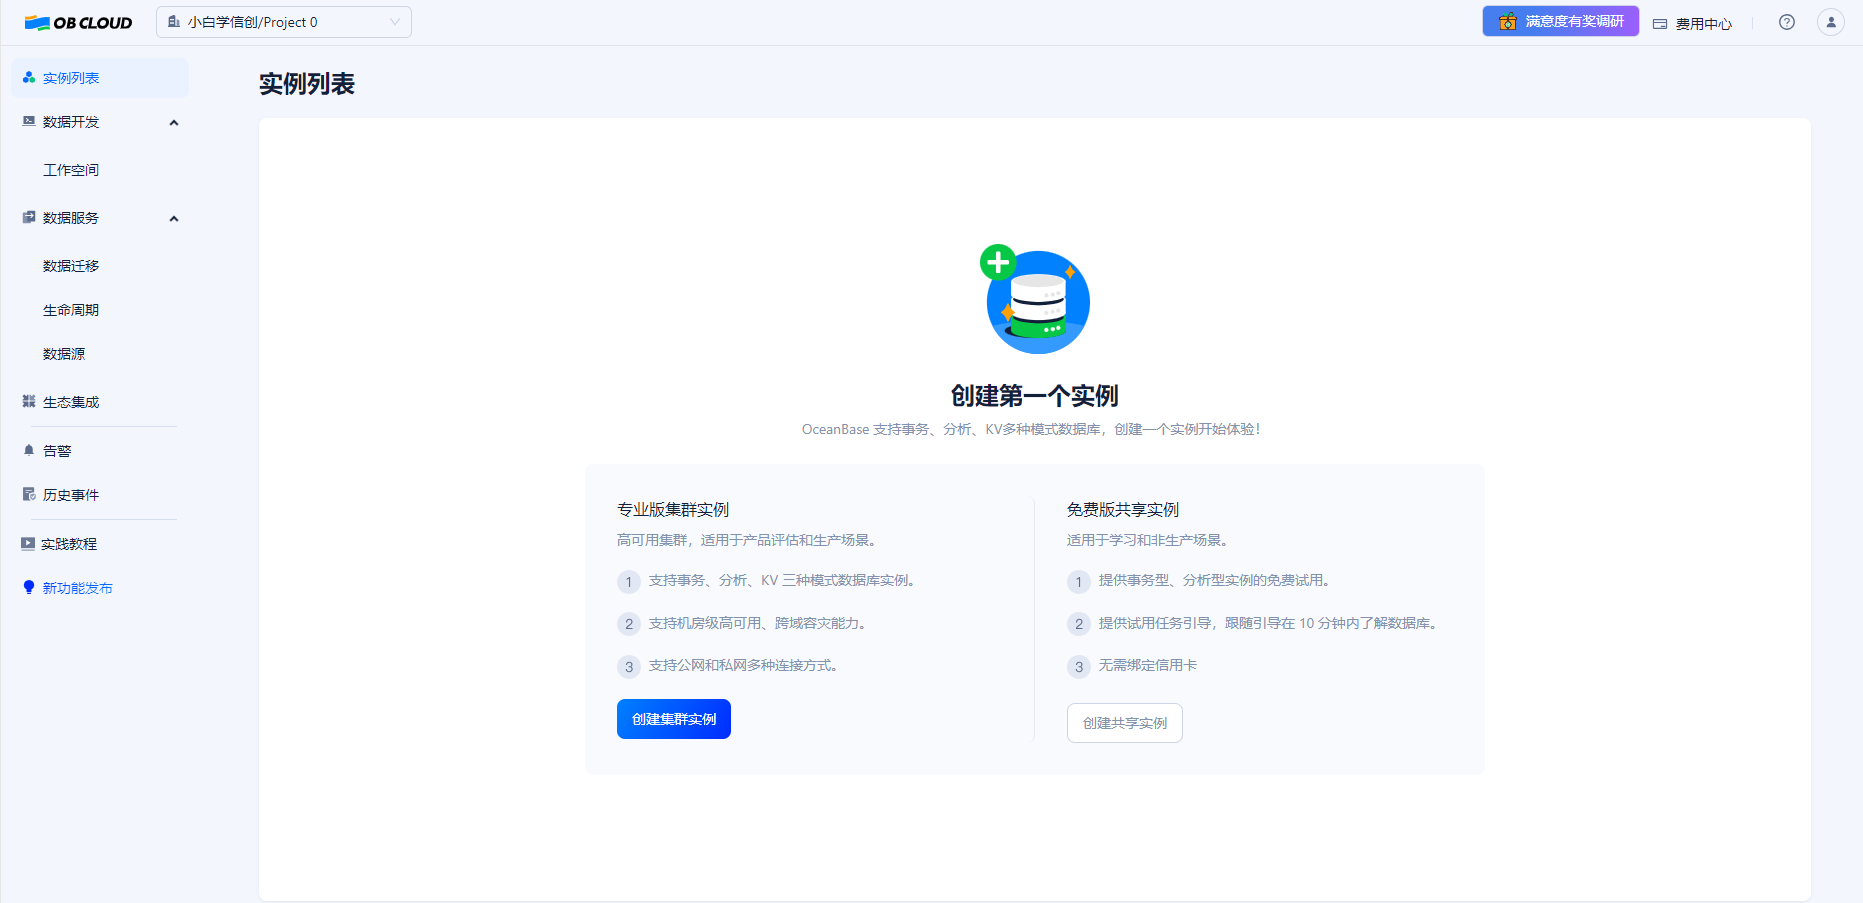Click text 提供事务型、分析型实例的免费试用
The image size is (1863, 903).
click(1214, 580)
